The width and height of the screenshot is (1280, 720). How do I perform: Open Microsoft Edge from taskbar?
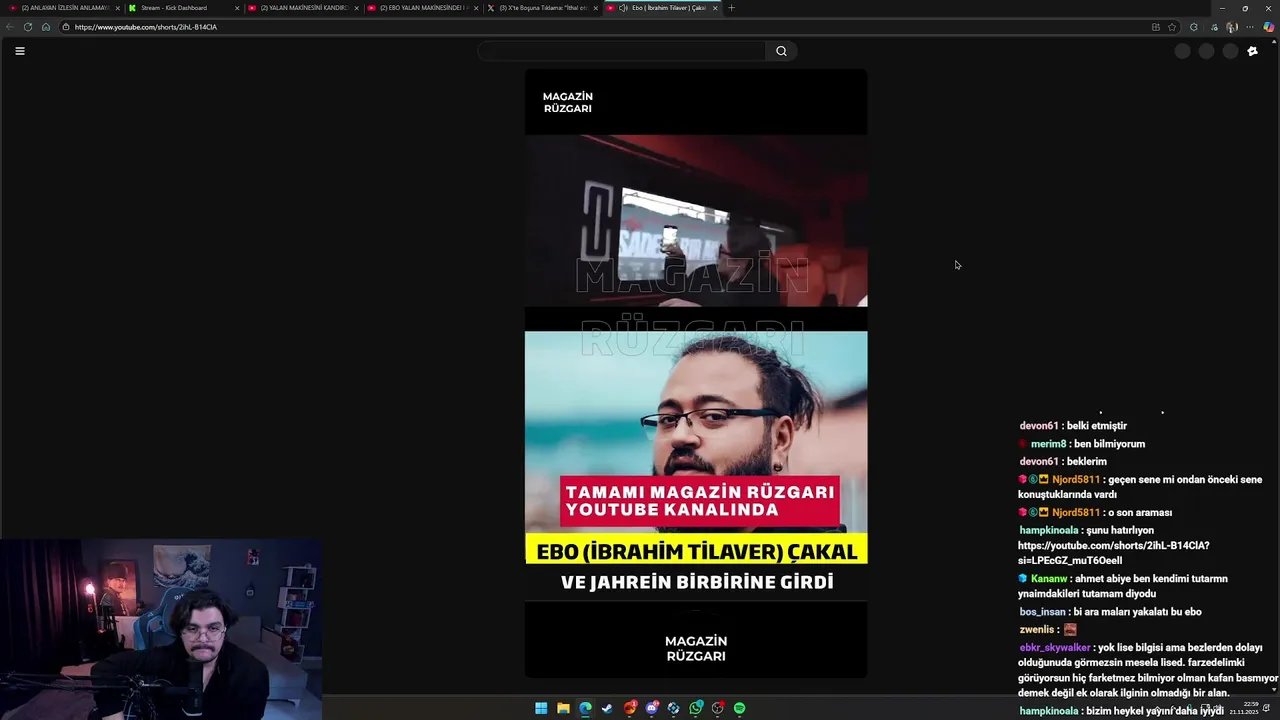point(585,708)
